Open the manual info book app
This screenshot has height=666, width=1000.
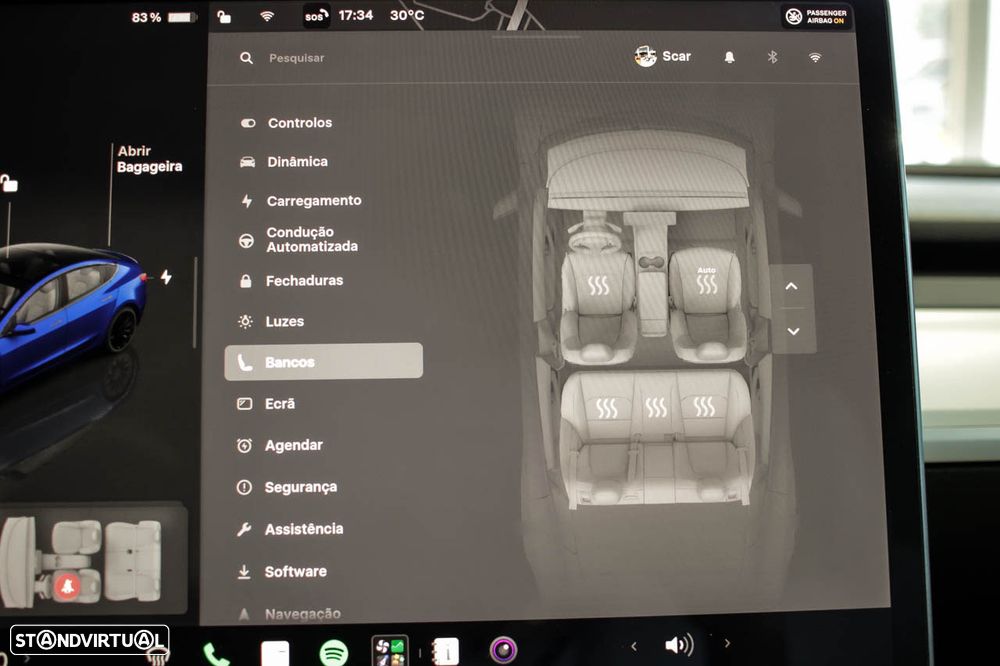click(x=445, y=651)
